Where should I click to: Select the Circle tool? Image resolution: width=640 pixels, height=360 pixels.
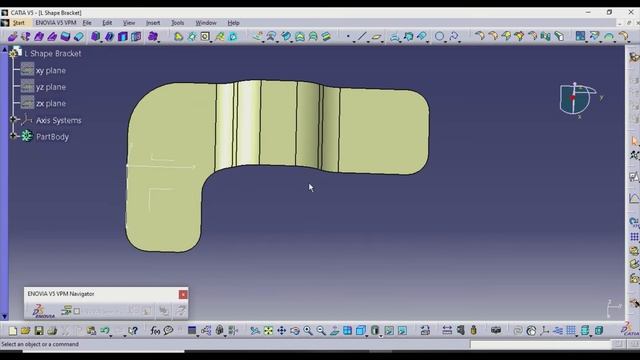tap(439, 37)
